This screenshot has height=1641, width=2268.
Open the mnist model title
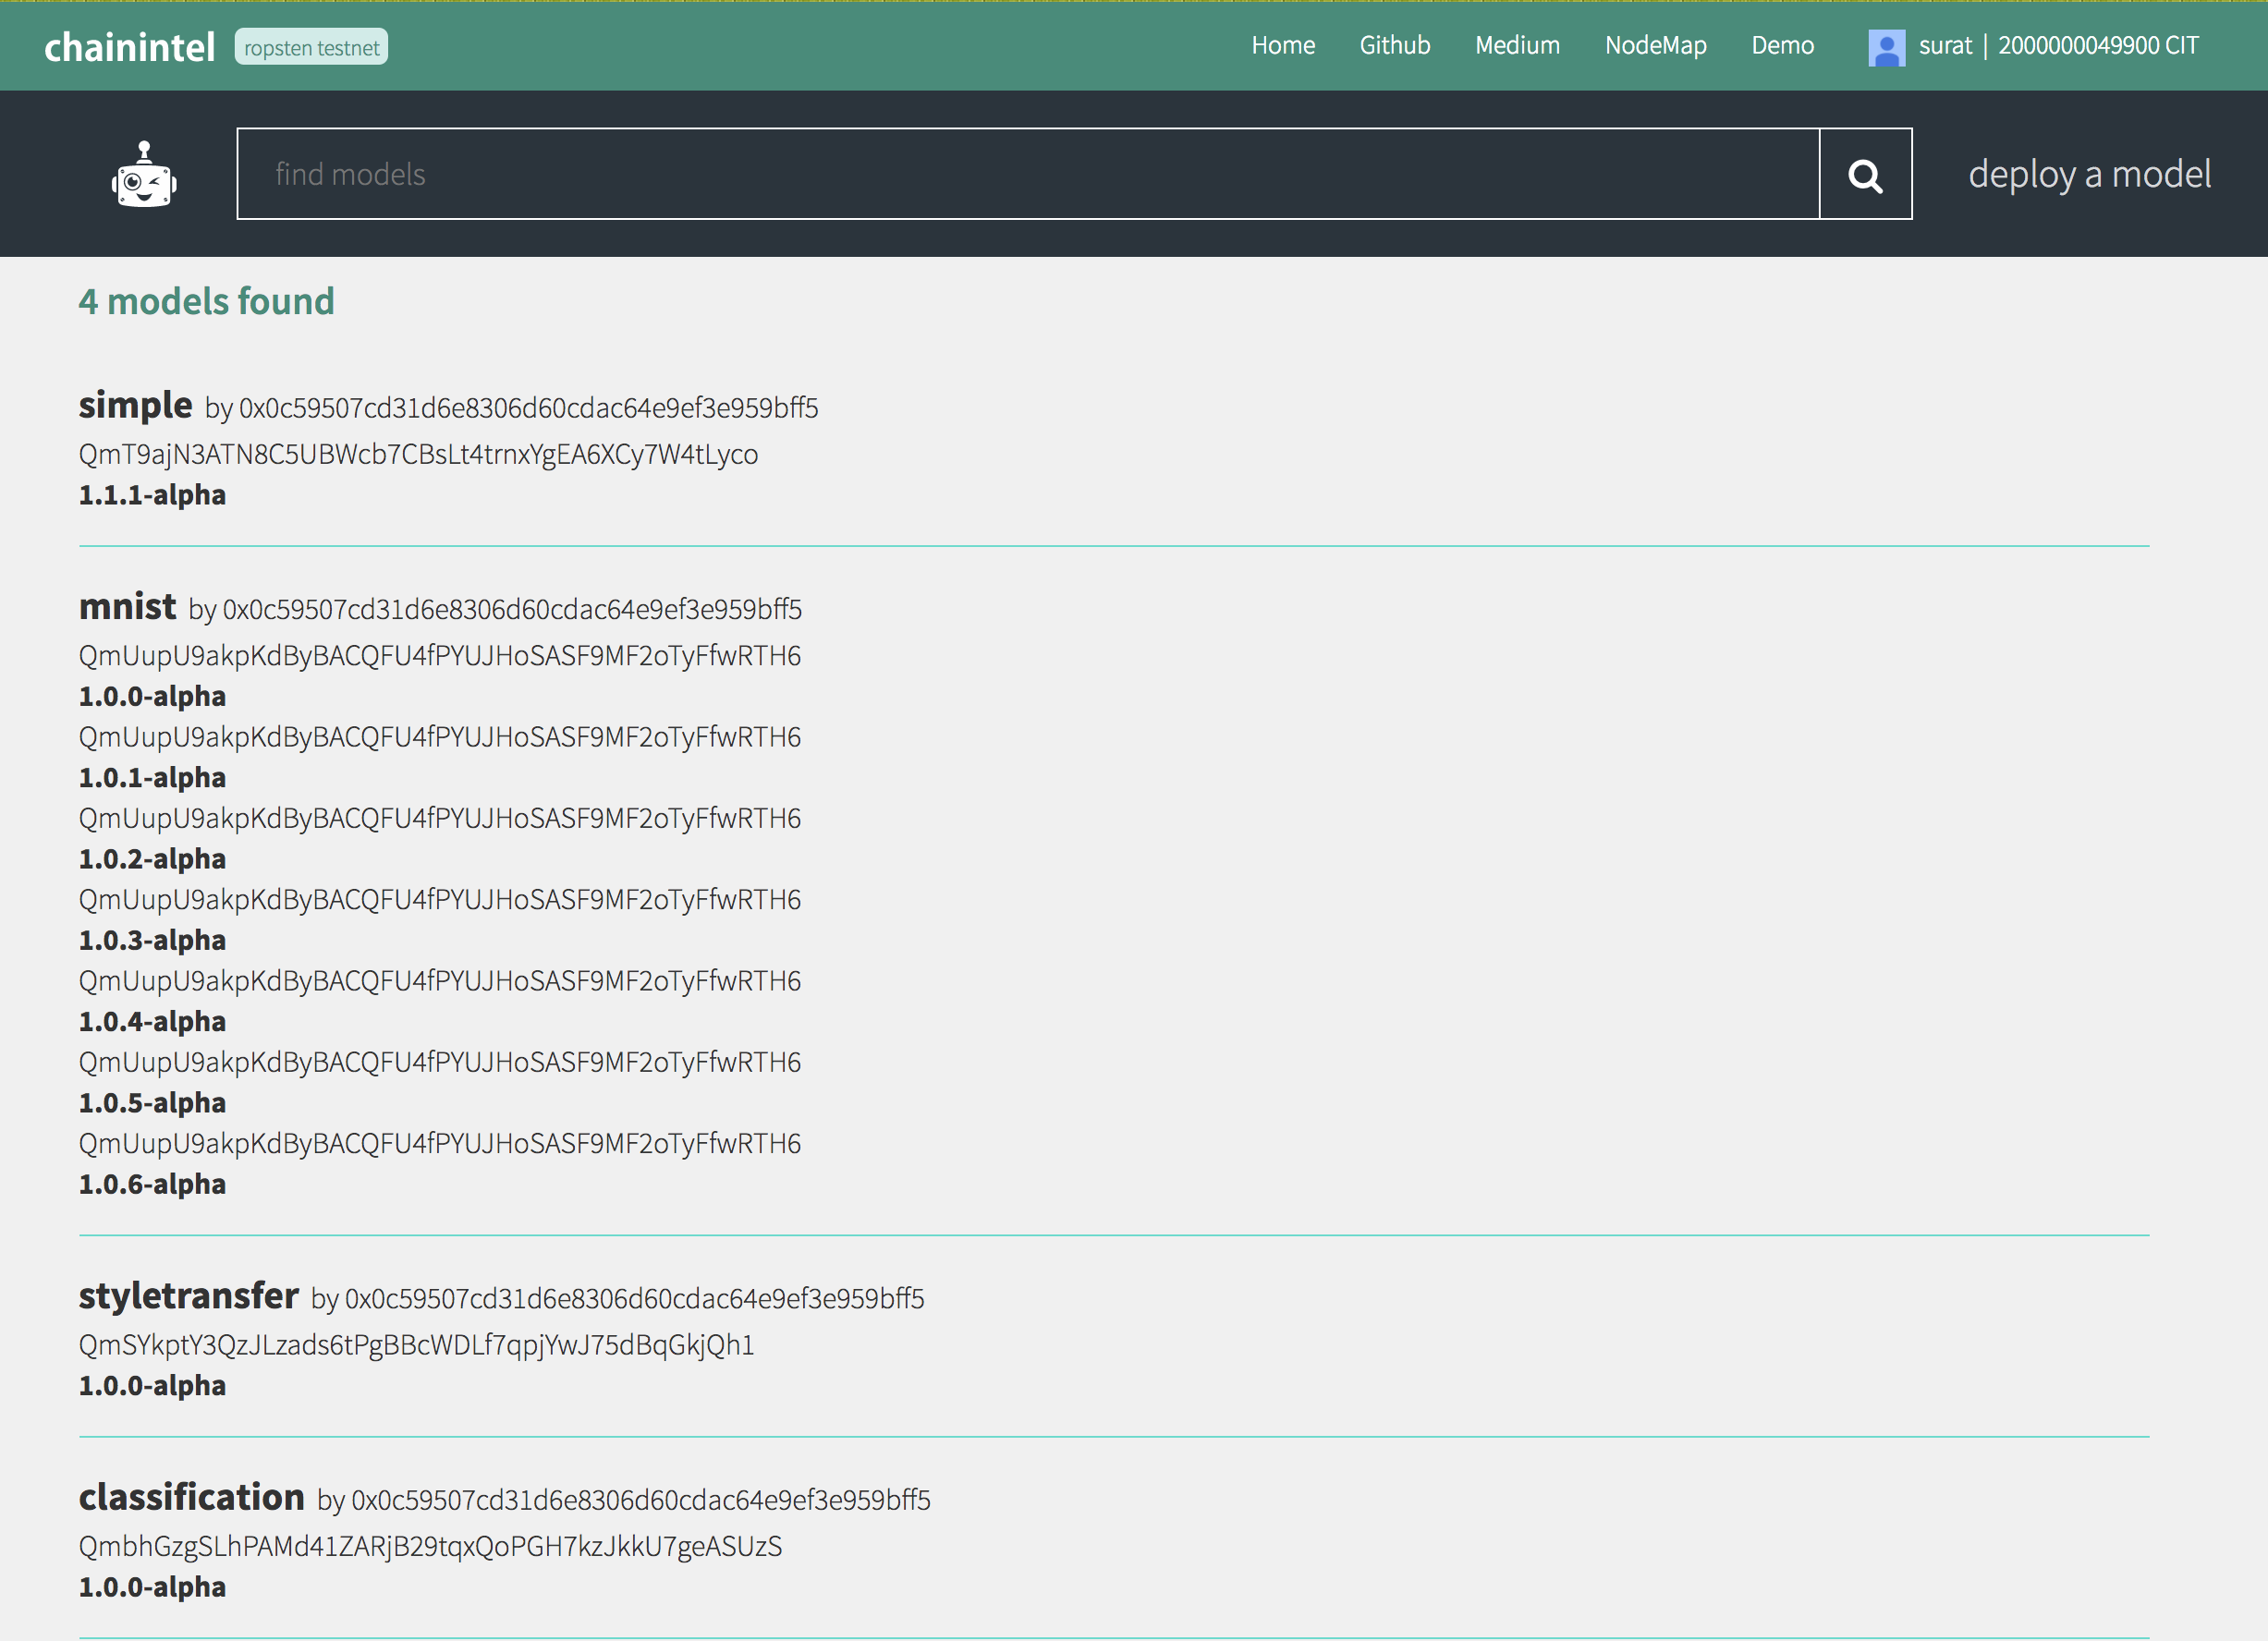click(x=127, y=606)
